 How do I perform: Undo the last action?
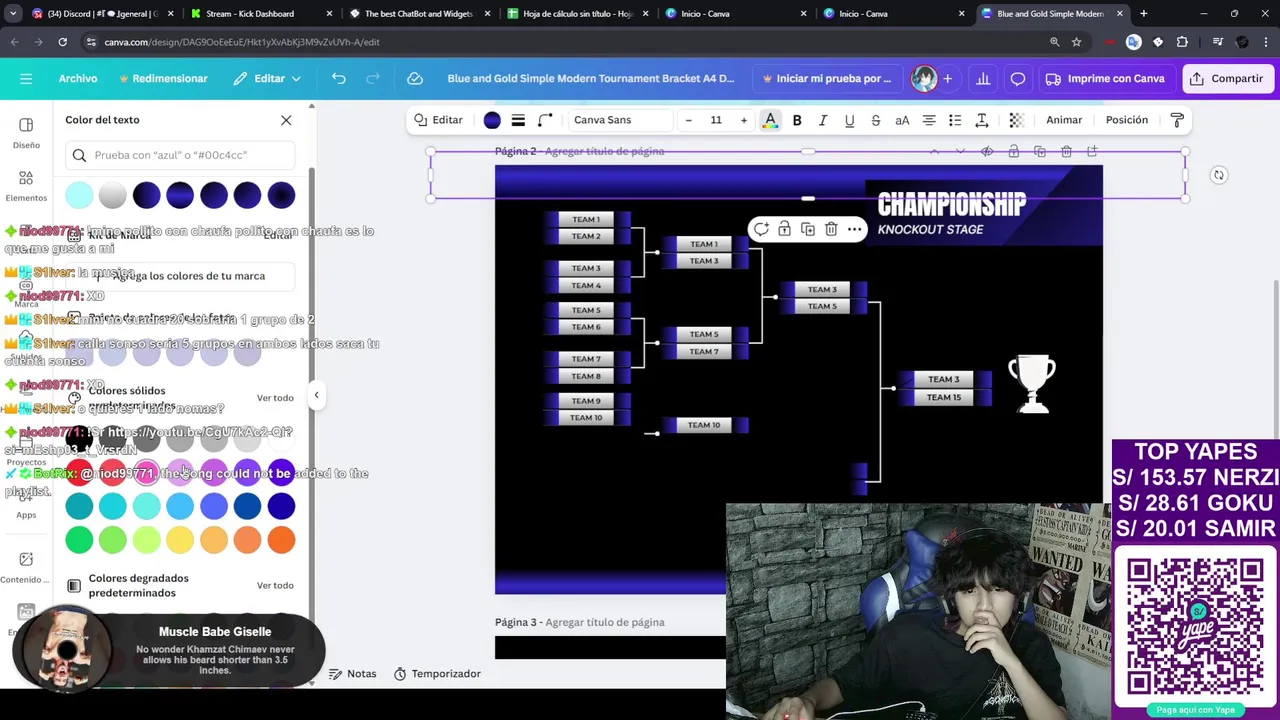pyautogui.click(x=339, y=78)
